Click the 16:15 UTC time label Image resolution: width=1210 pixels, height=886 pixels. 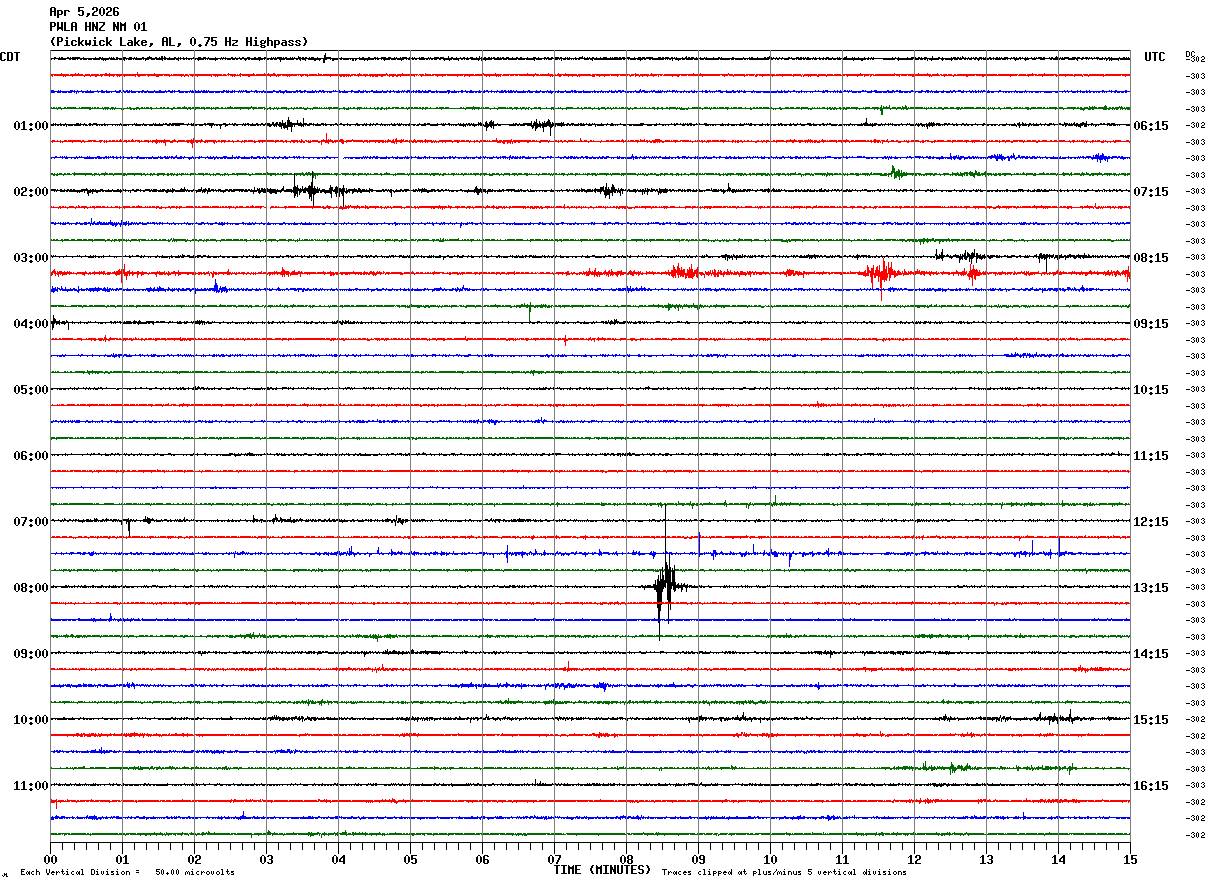tap(1151, 786)
